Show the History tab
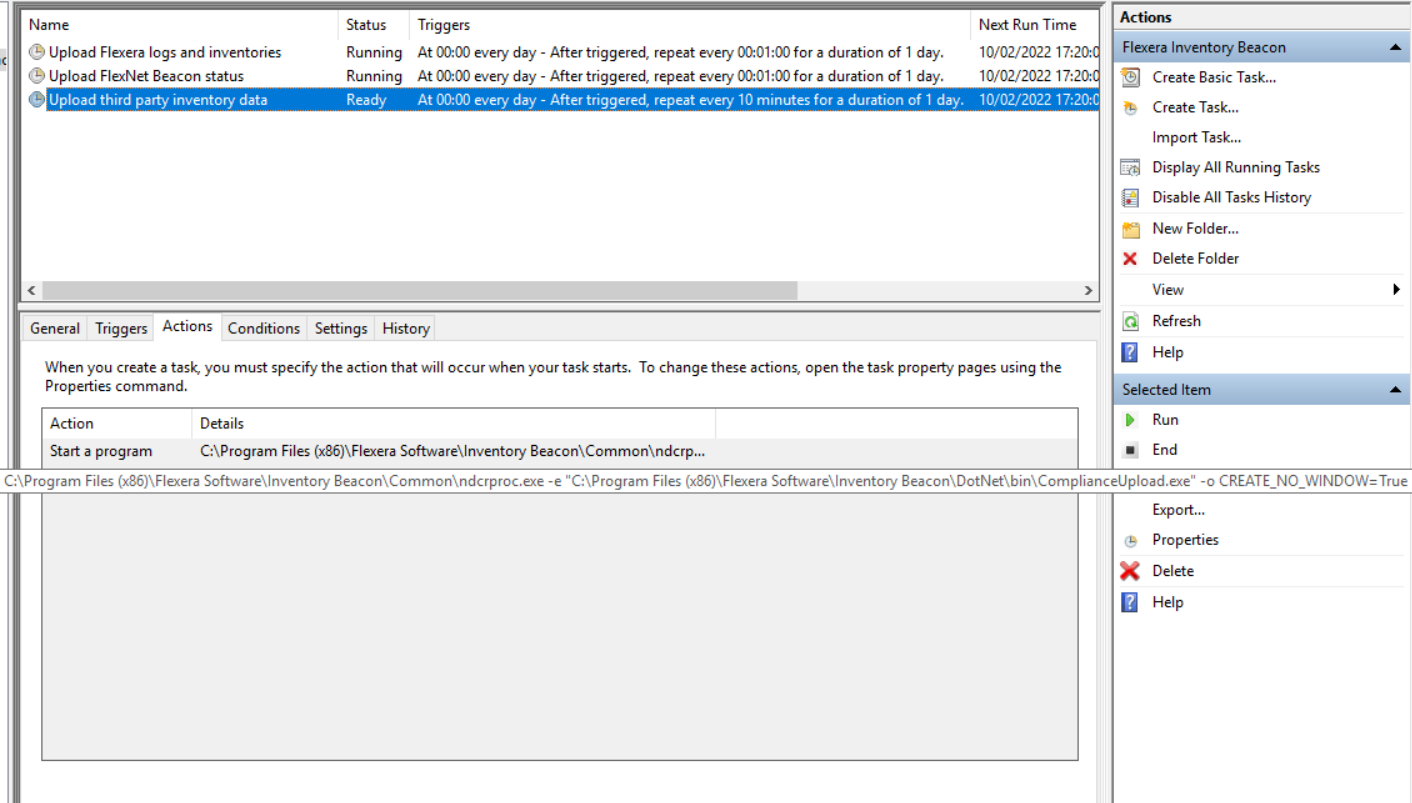 (406, 328)
